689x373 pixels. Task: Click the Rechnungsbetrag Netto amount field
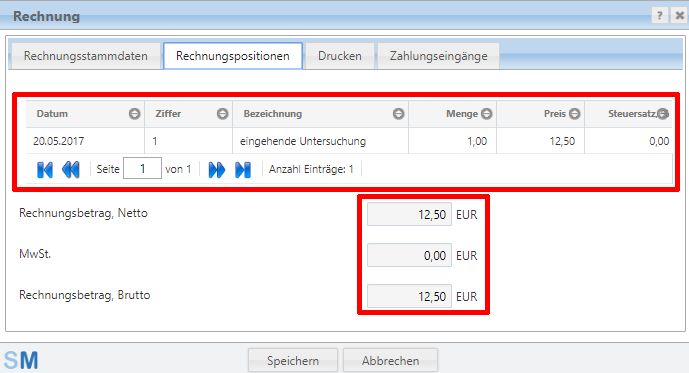(409, 214)
